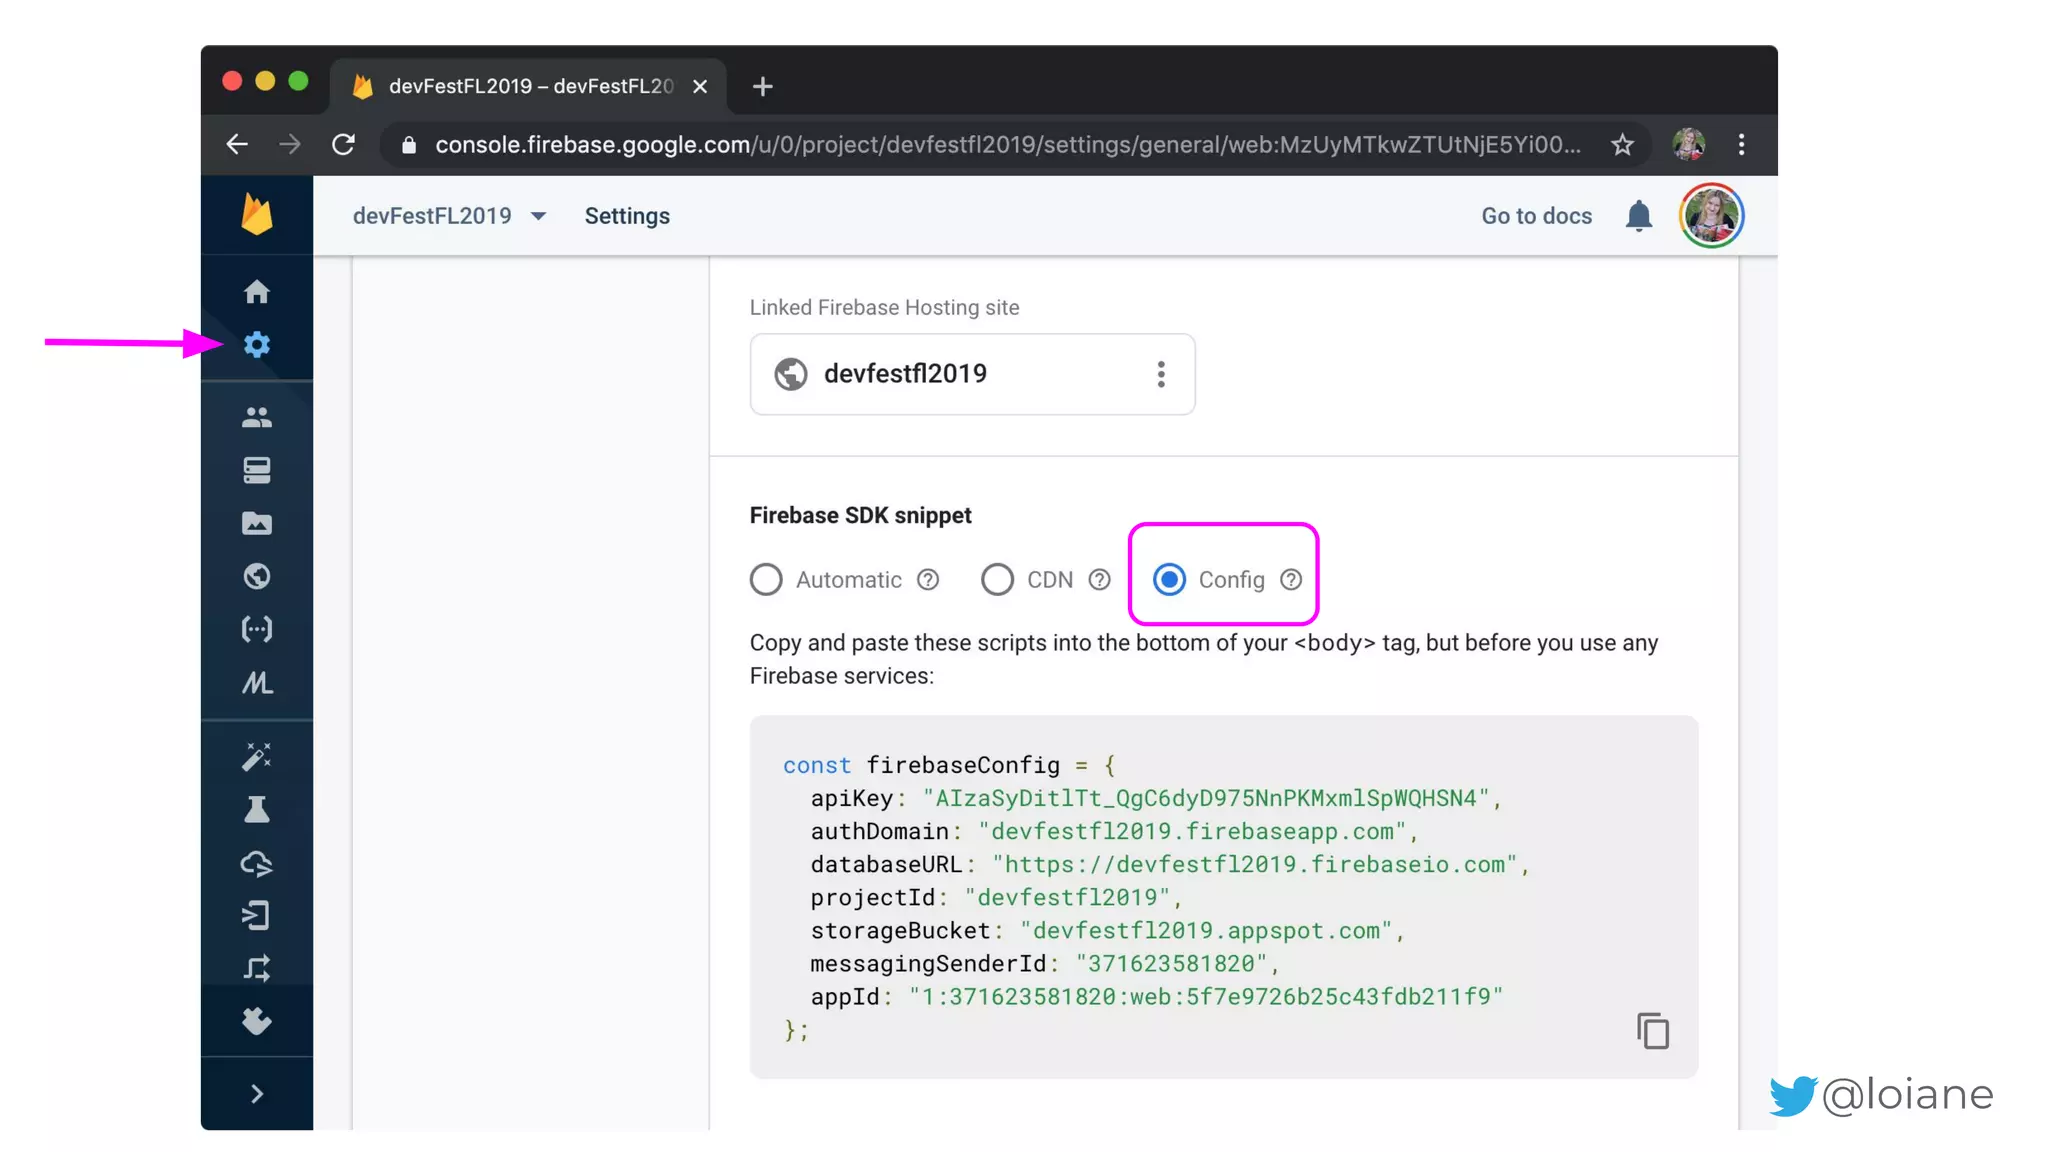This screenshot has height=1152, width=2048.
Task: Select the Config SDK snippet option
Action: 1169,580
